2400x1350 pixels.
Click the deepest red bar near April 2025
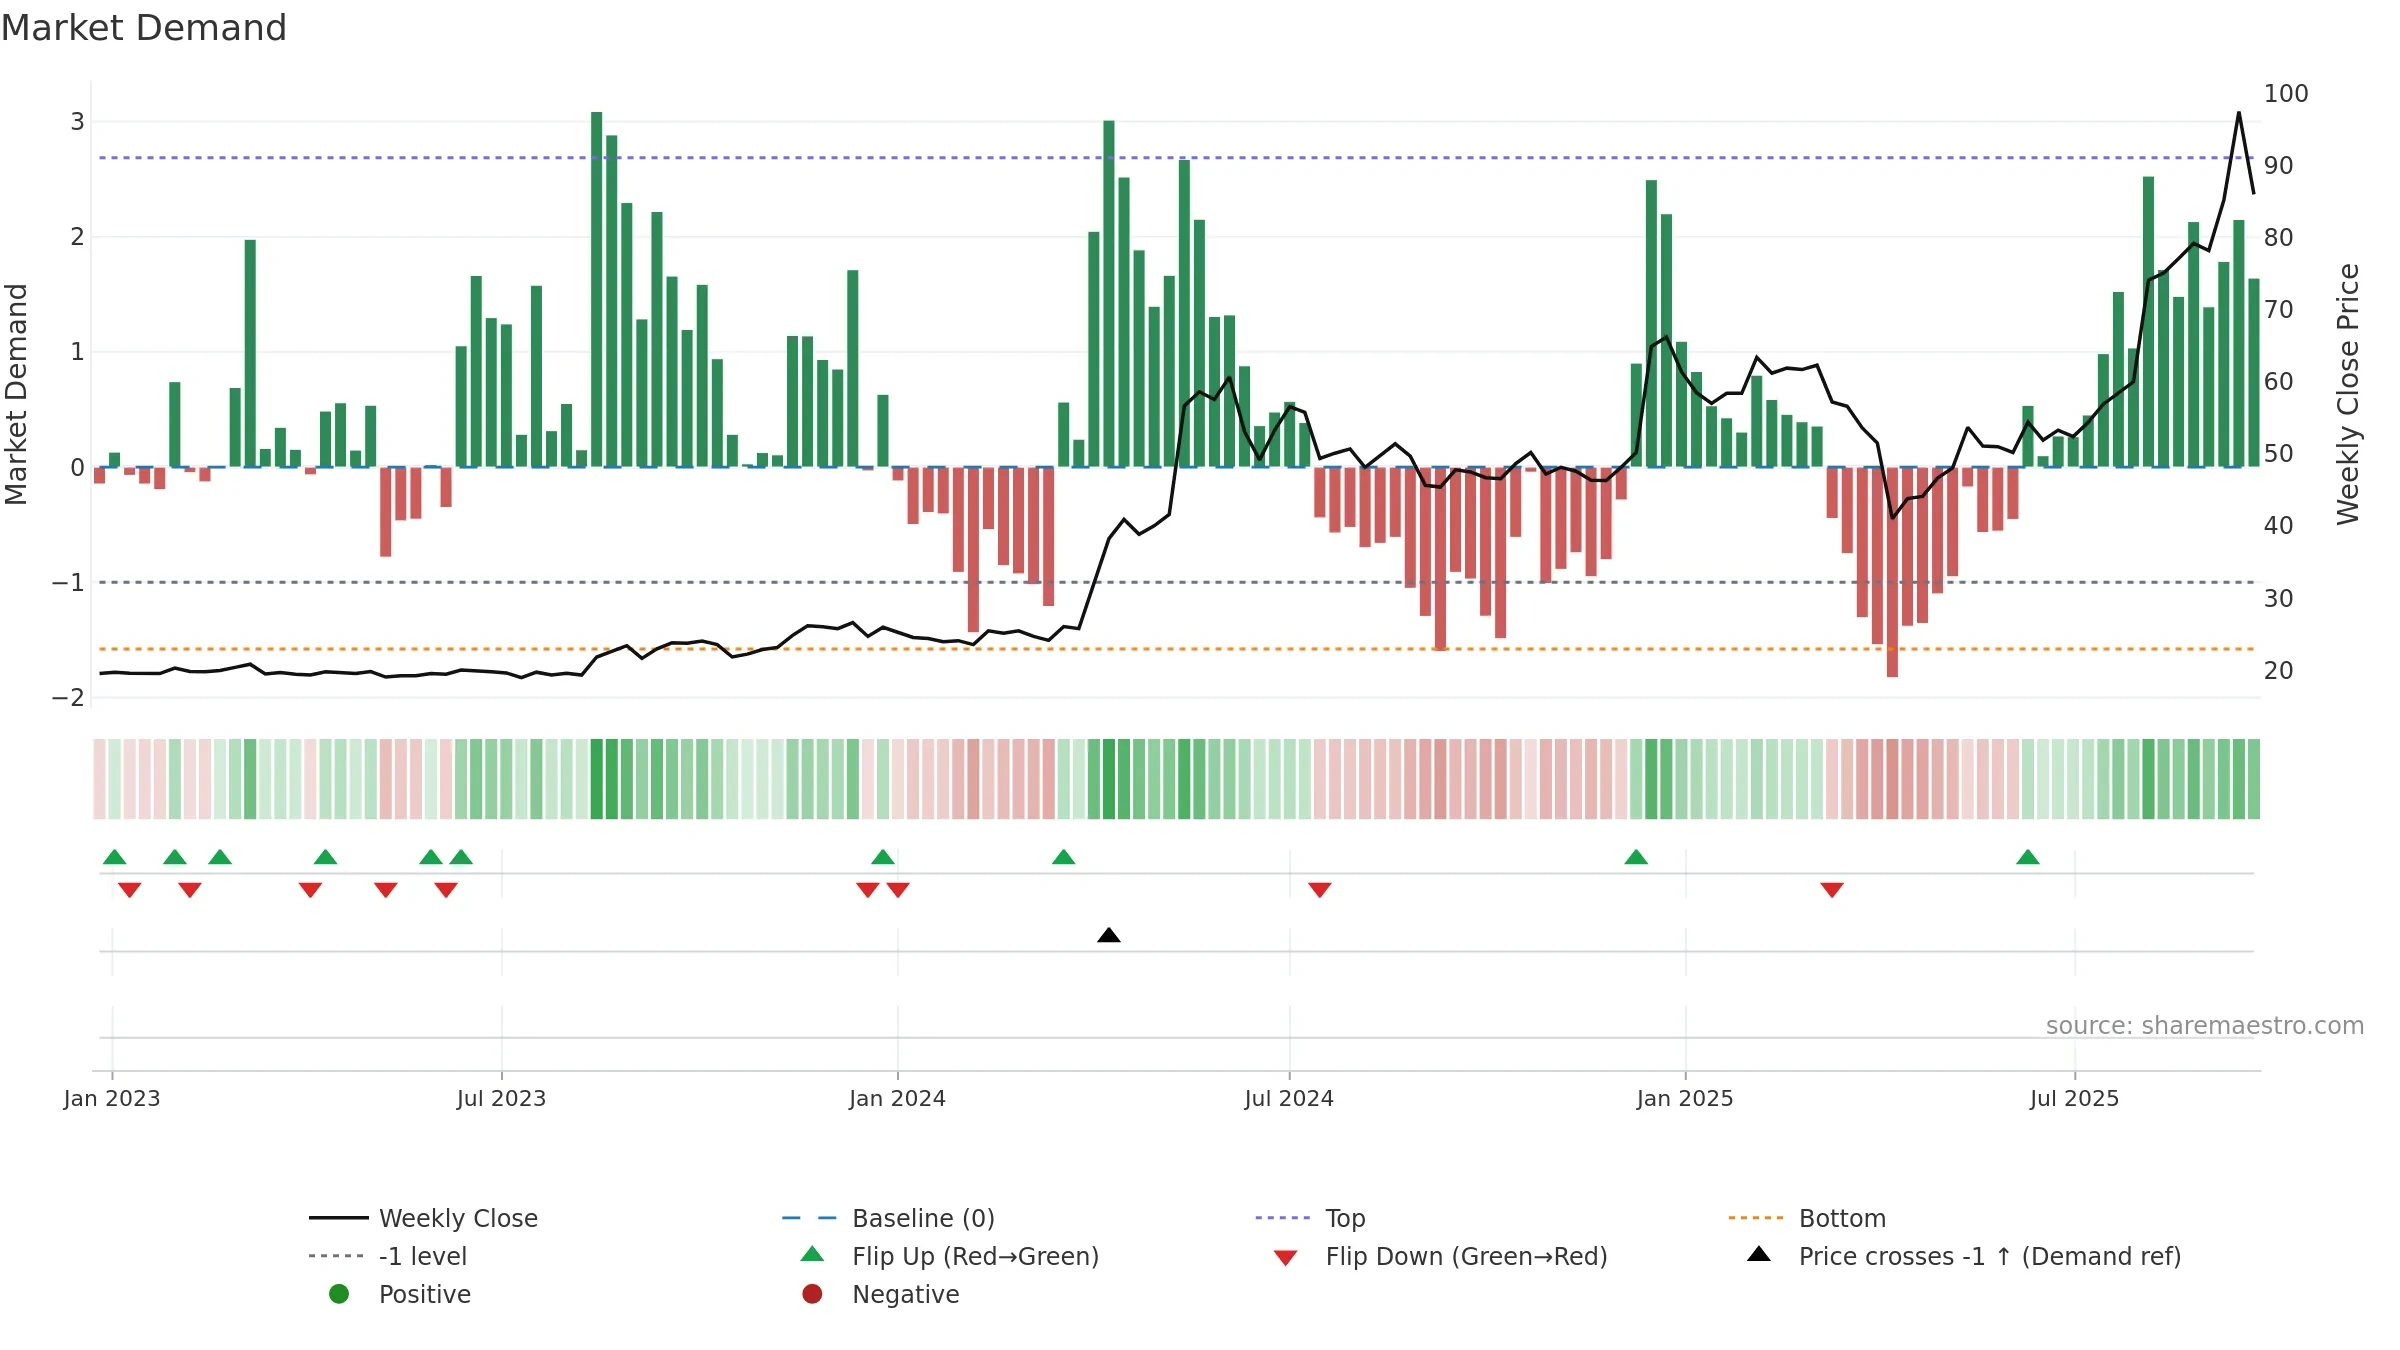click(1892, 572)
